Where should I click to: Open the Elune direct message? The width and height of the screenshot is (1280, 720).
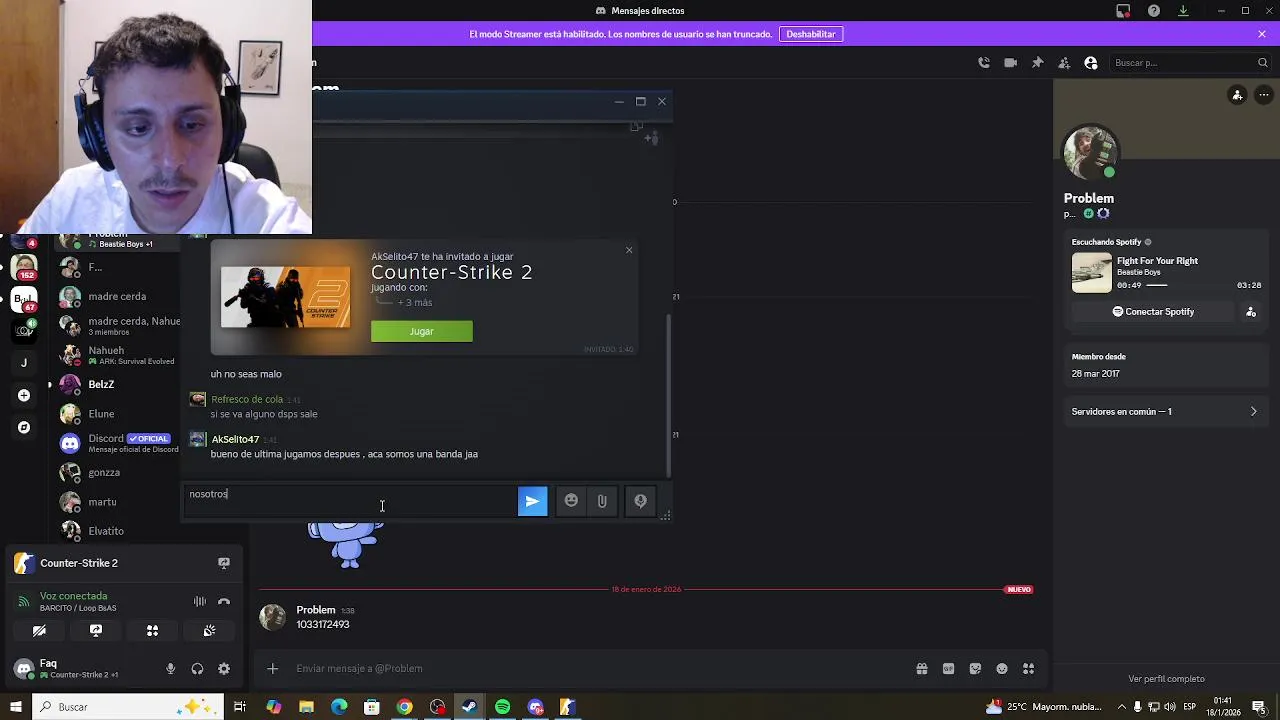click(117, 414)
